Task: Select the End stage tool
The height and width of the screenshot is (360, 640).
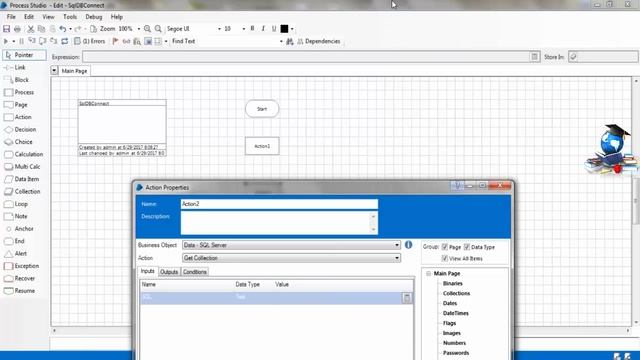Action: (15, 241)
